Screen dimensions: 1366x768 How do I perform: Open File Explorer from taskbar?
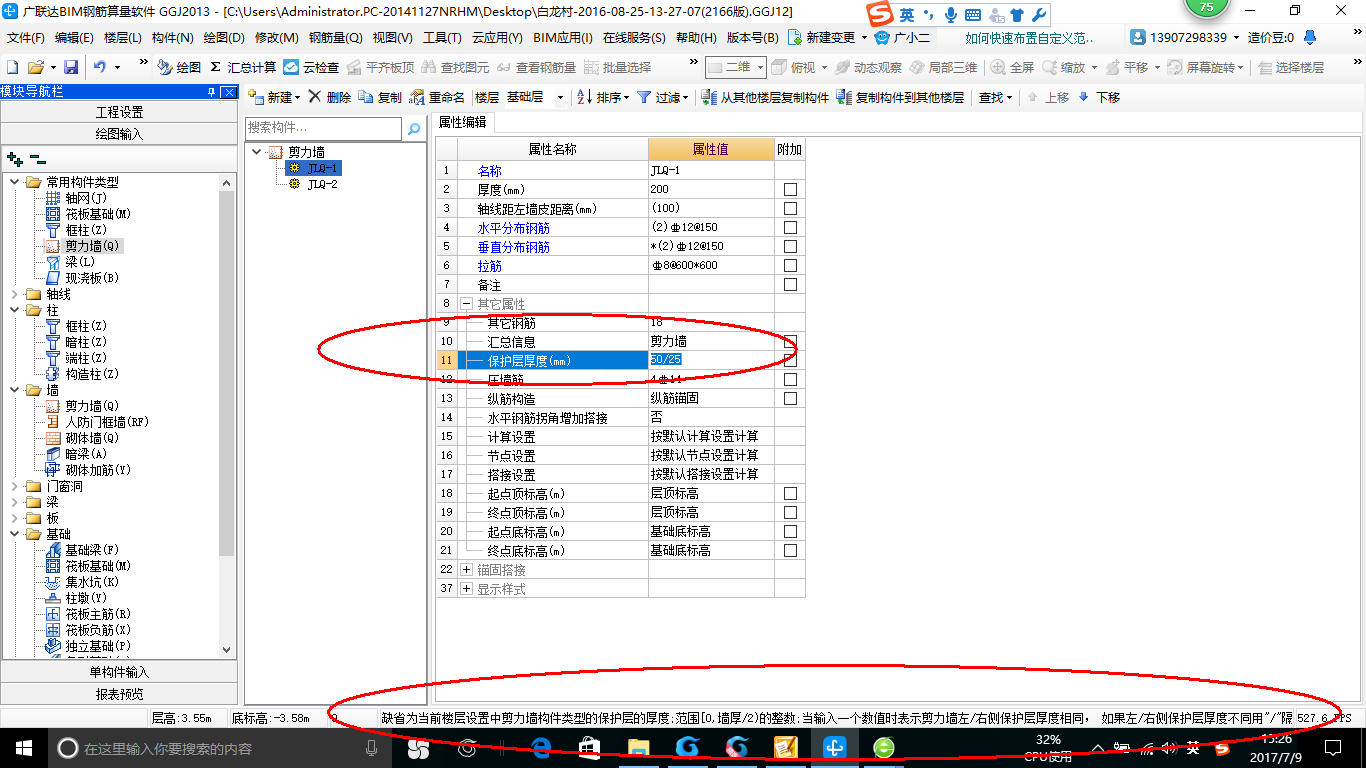pos(638,747)
